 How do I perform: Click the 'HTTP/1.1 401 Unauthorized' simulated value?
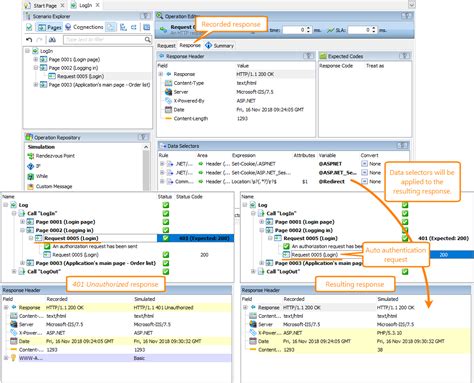click(163, 307)
